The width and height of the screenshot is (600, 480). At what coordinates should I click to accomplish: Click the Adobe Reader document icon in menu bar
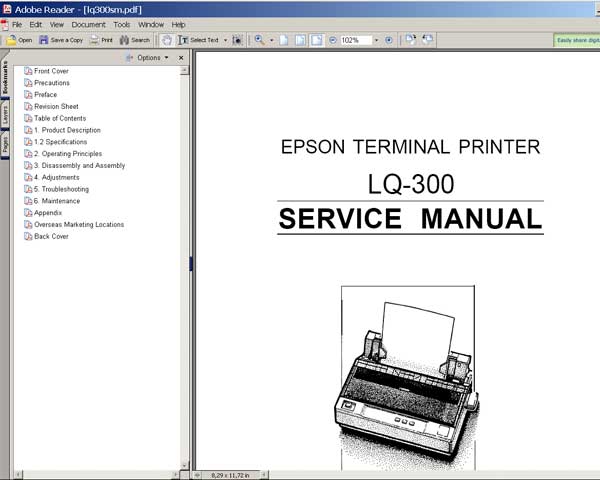tap(4, 25)
